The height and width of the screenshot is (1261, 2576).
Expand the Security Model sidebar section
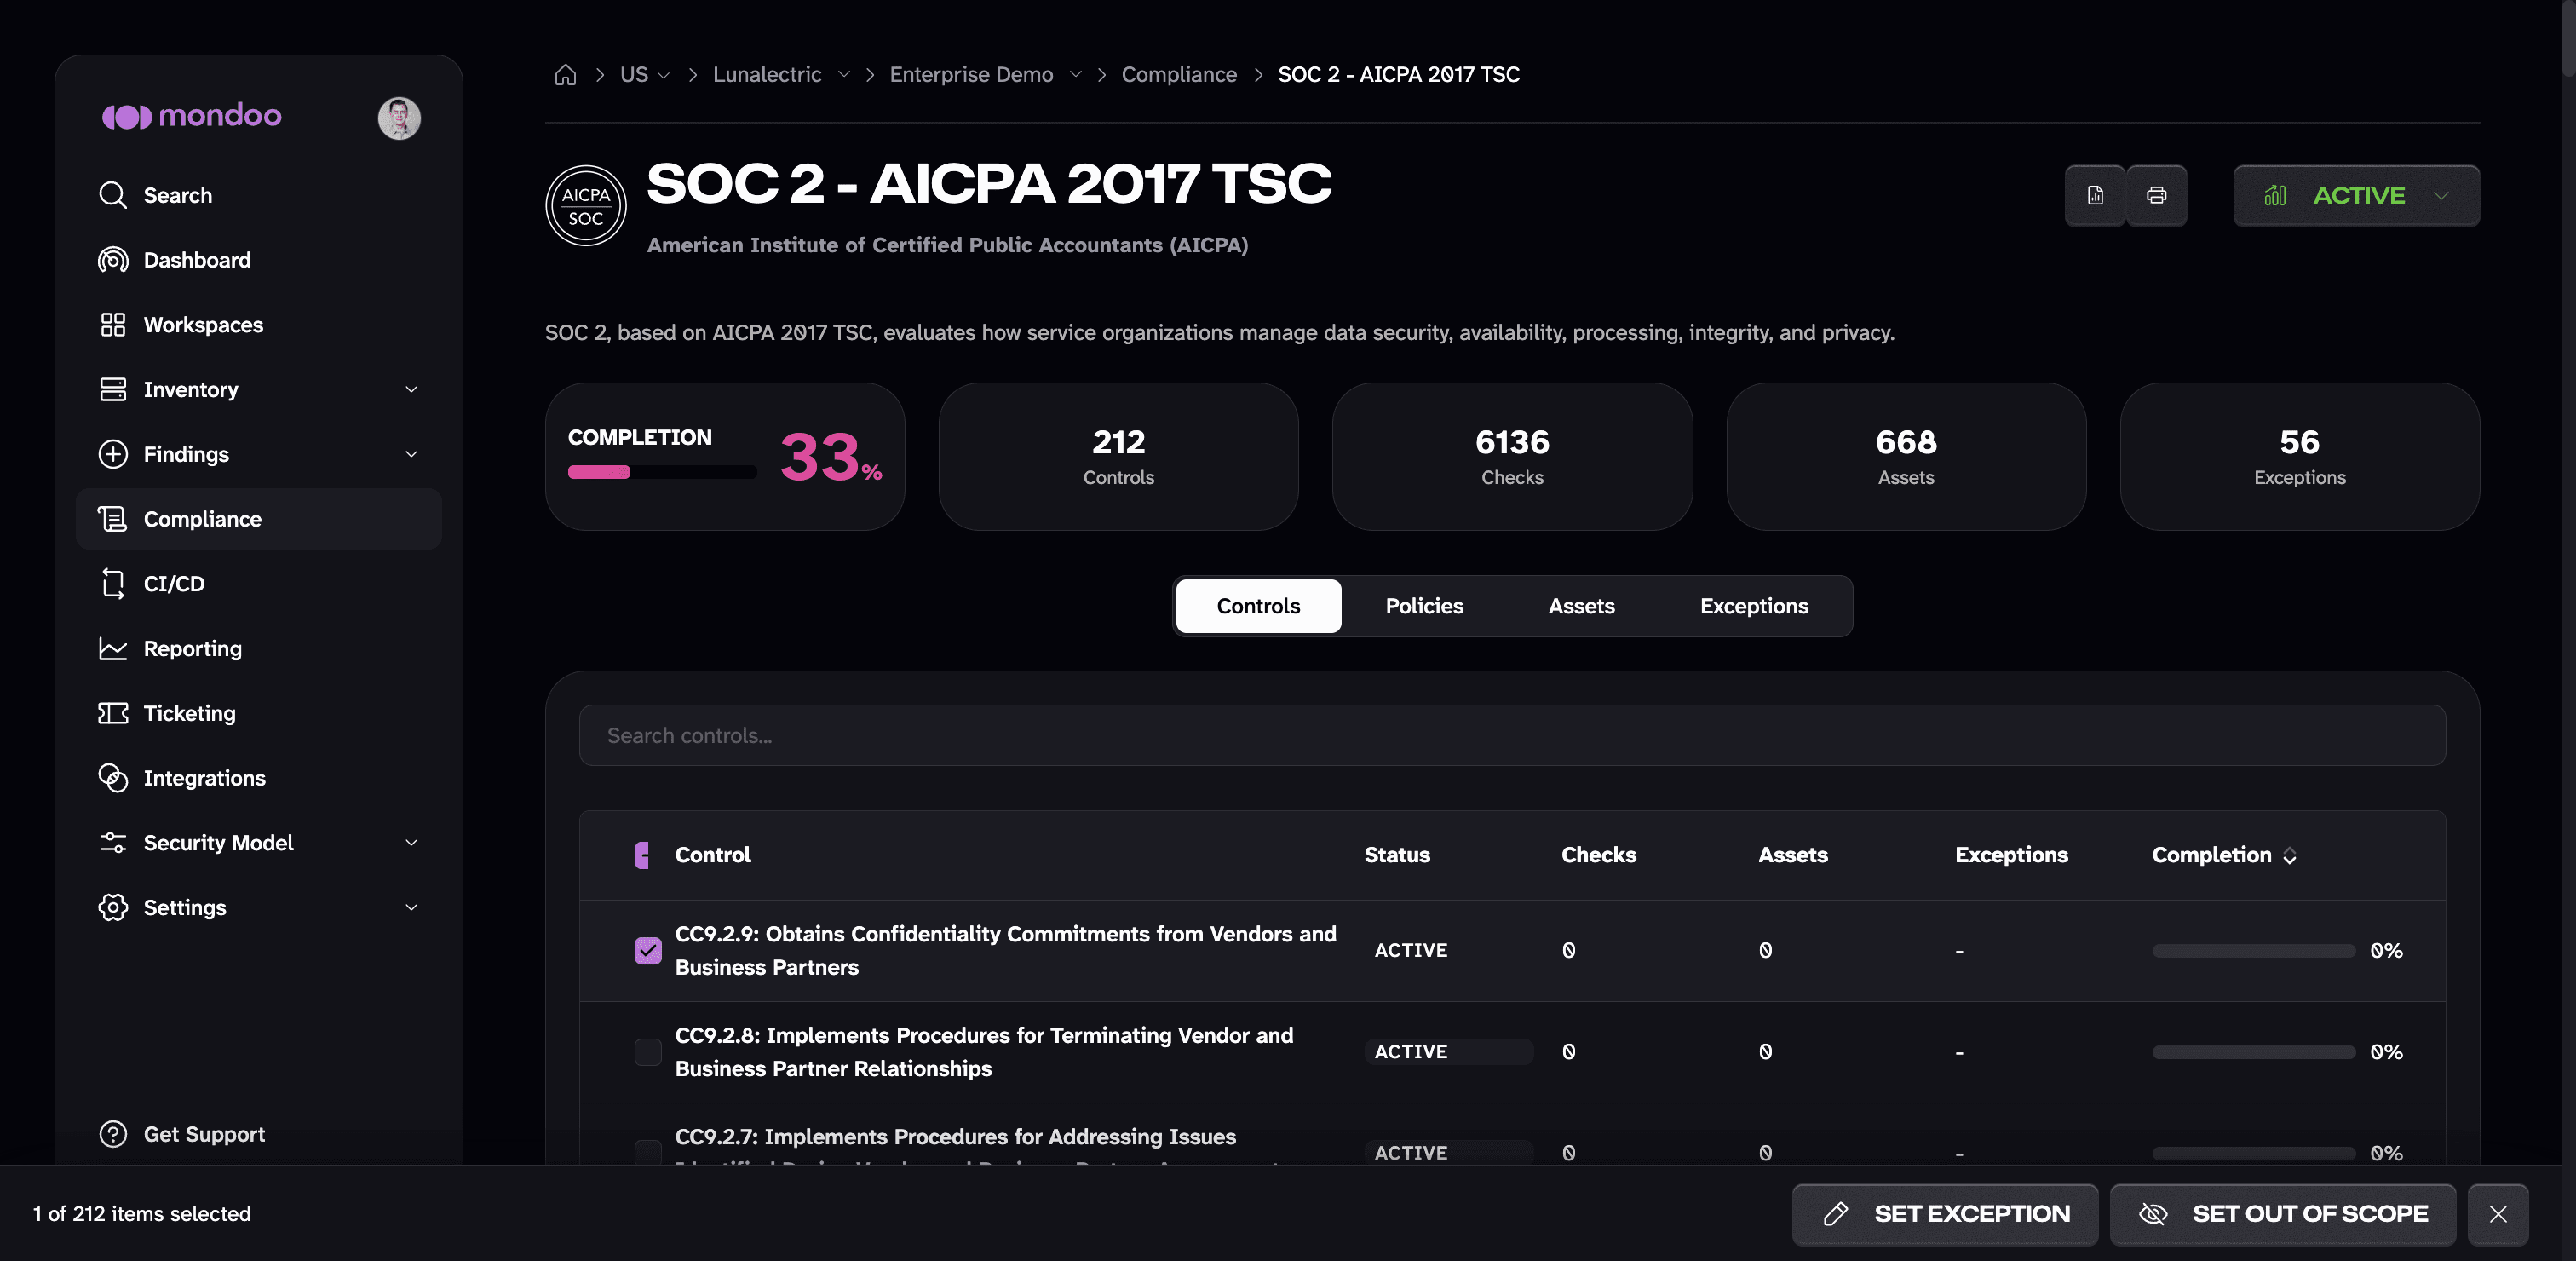[x=411, y=843]
